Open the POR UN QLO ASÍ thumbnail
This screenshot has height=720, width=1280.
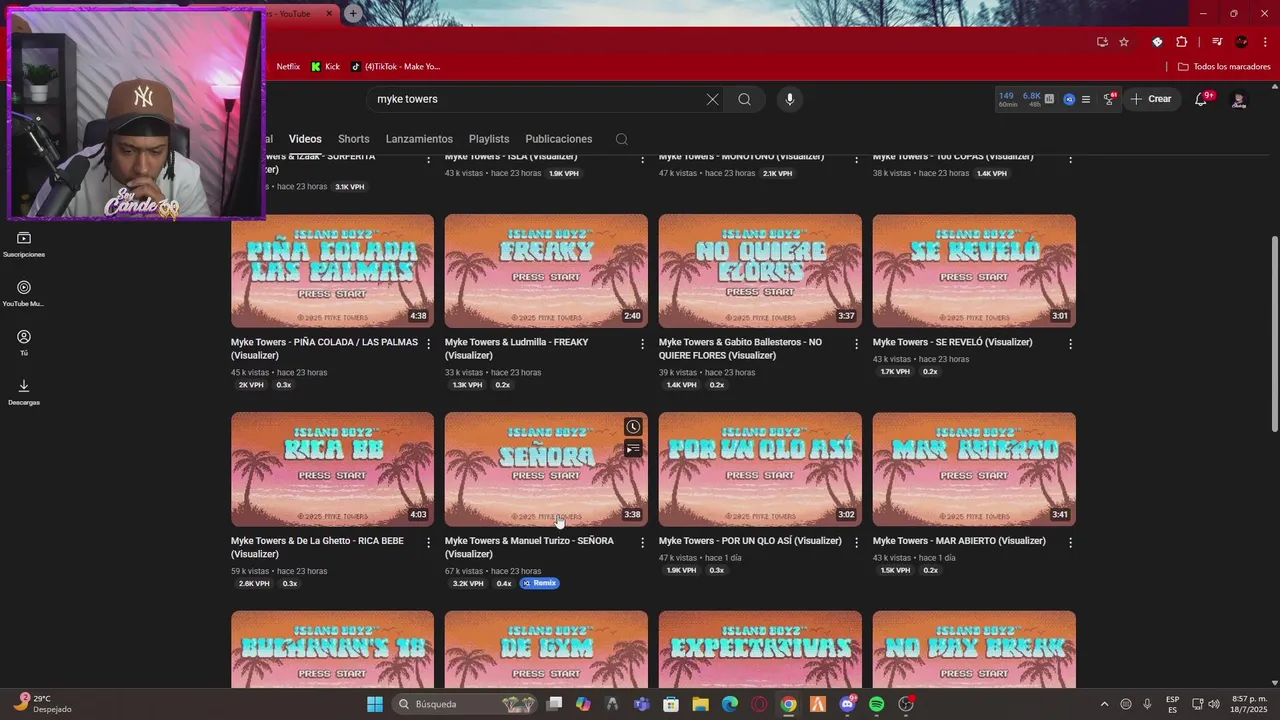(x=760, y=469)
